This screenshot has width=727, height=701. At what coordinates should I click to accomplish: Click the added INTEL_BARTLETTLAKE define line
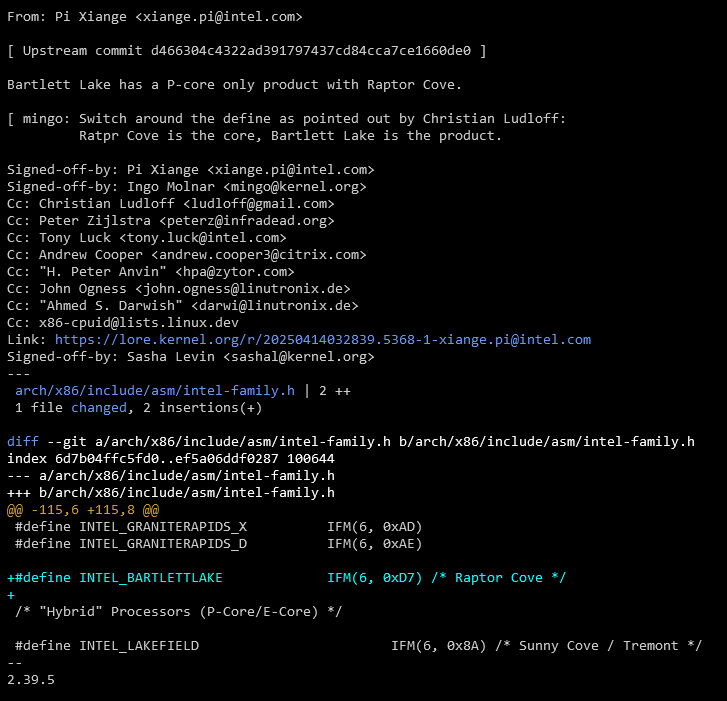287,578
